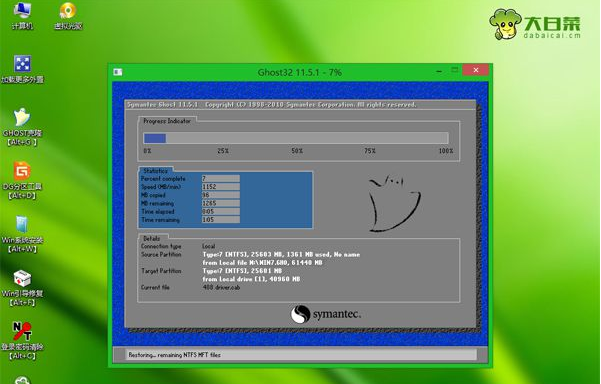Click the Symantec logo

click(325, 314)
